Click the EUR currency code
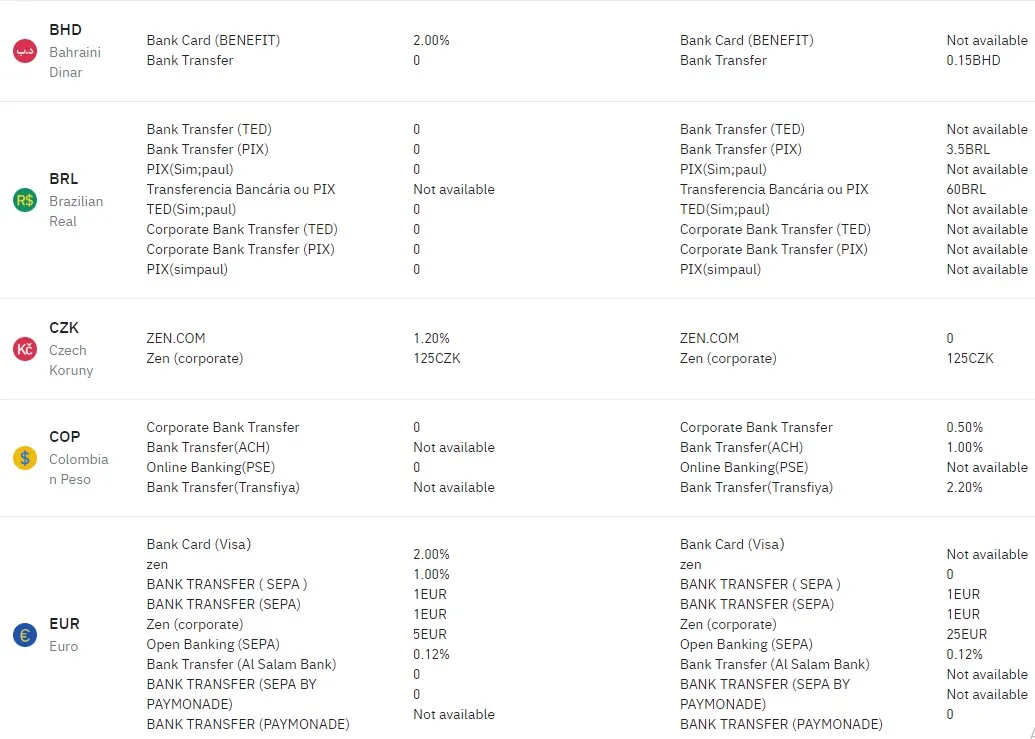Viewport: 1035px width, 739px height. pos(64,624)
